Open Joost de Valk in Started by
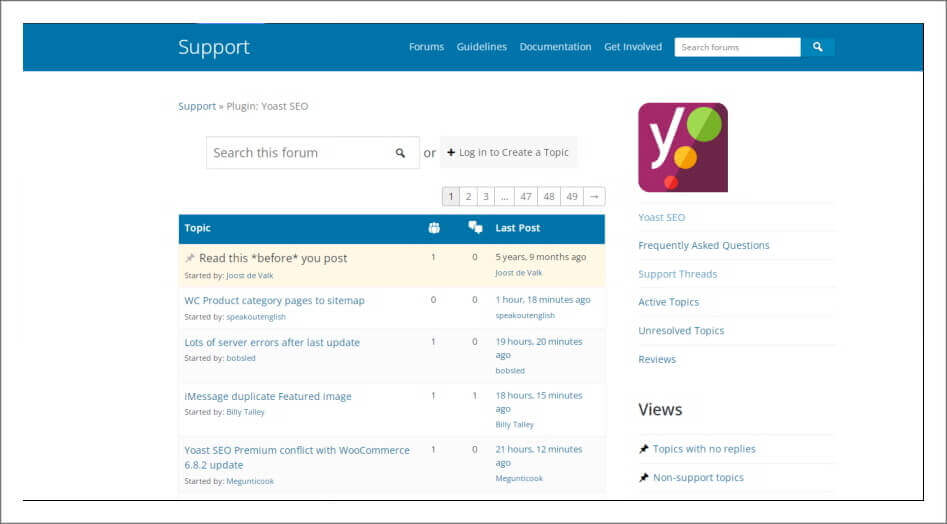This screenshot has height=524, width=947. (x=249, y=275)
